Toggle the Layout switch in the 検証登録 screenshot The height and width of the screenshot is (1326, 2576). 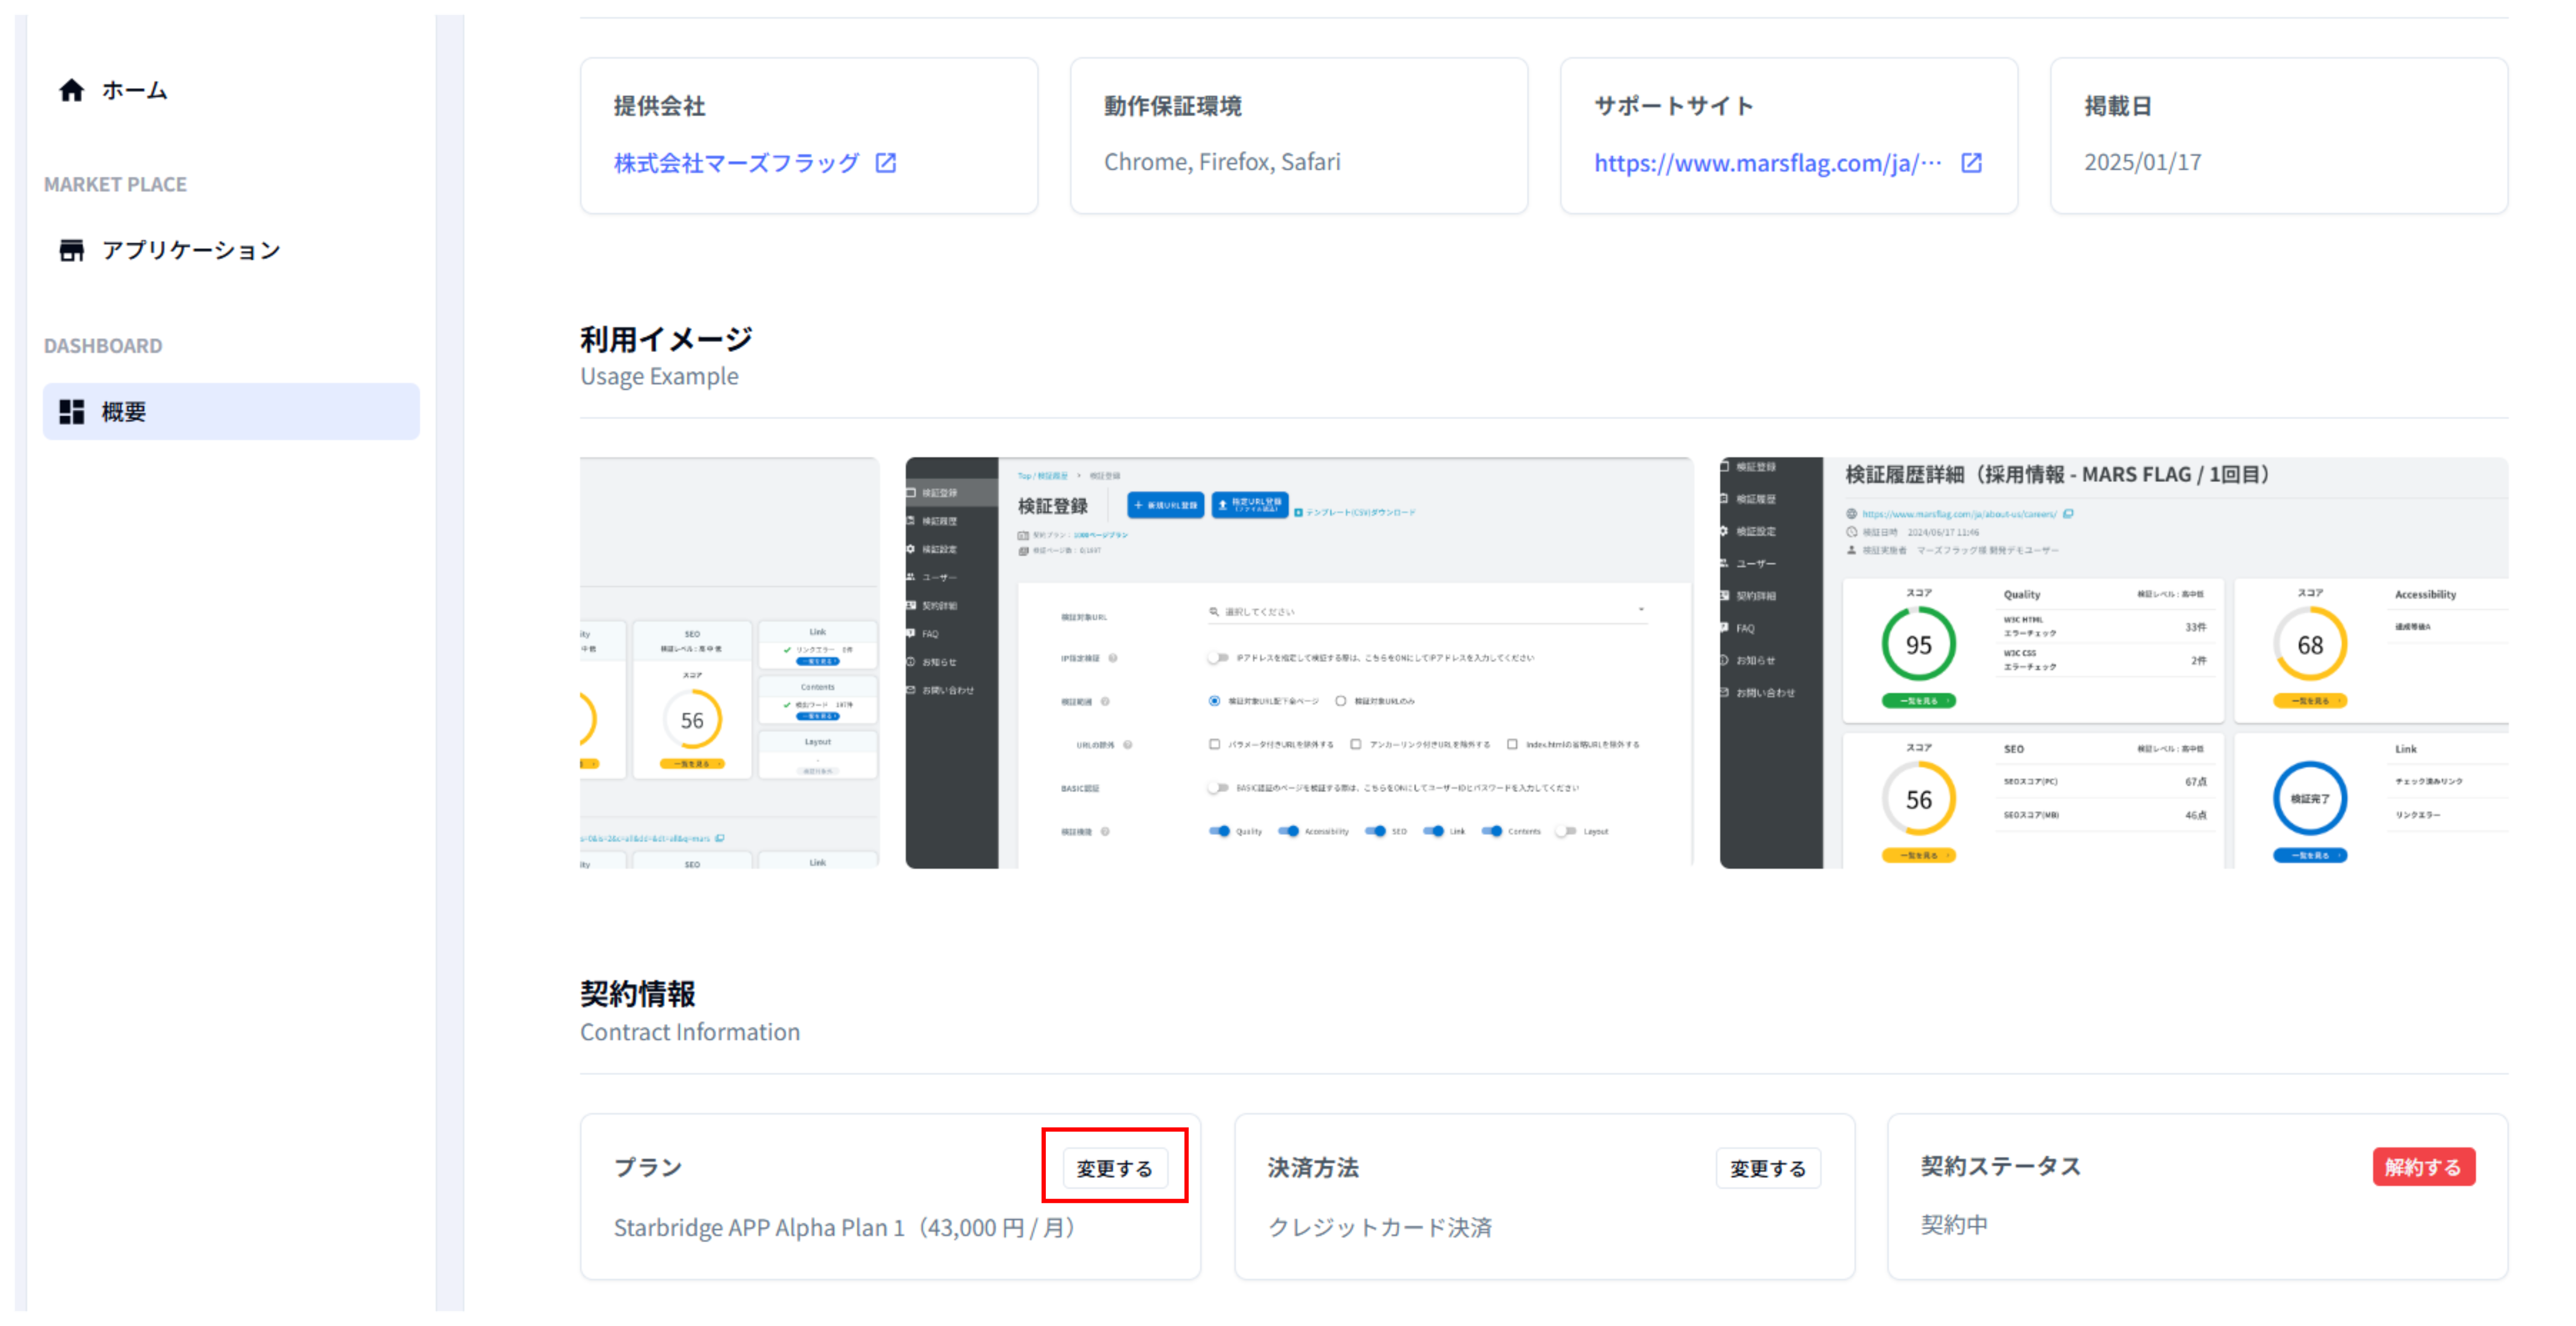pos(1567,831)
